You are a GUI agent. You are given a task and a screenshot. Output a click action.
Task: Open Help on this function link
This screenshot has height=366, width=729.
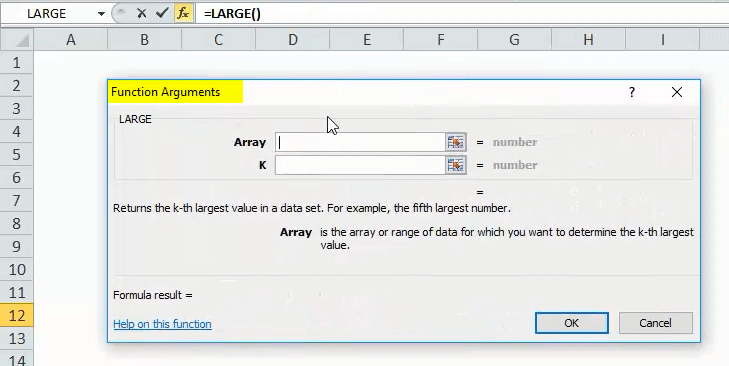click(x=162, y=324)
